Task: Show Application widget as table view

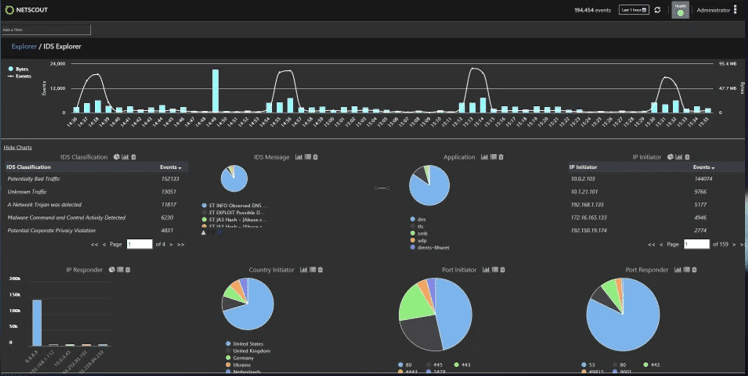Action: click(493, 157)
